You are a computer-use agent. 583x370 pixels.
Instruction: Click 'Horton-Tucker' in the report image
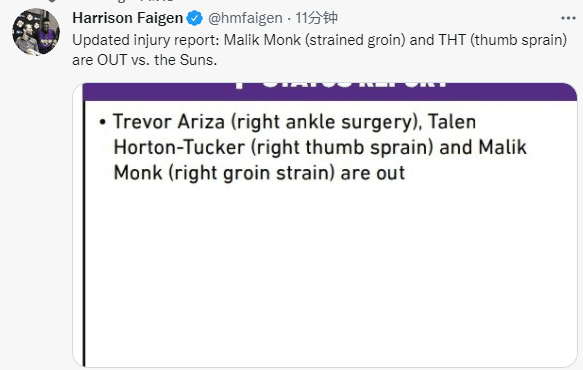click(179, 147)
